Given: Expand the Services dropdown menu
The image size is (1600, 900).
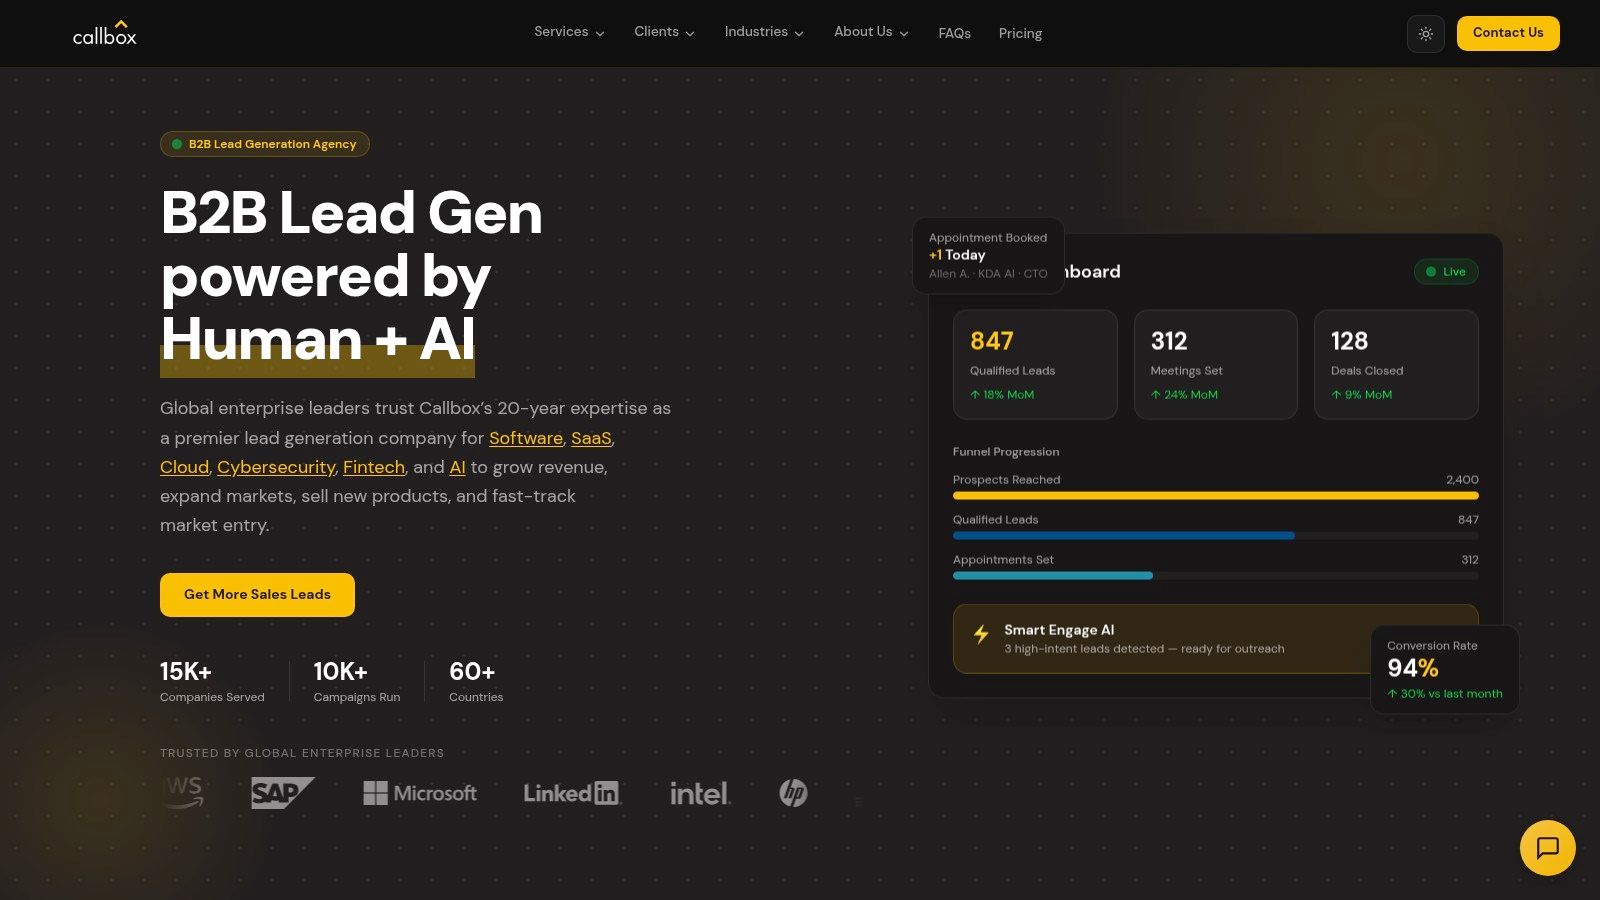Looking at the screenshot, I should (x=569, y=32).
